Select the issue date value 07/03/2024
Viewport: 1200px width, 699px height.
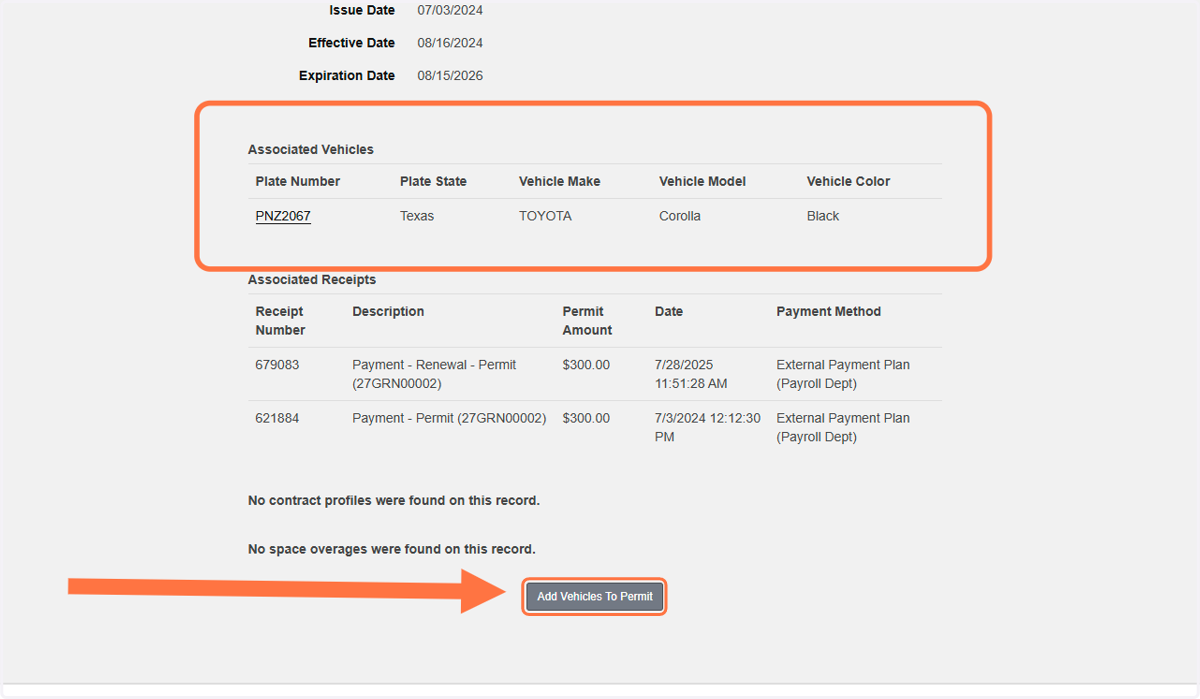tap(450, 10)
